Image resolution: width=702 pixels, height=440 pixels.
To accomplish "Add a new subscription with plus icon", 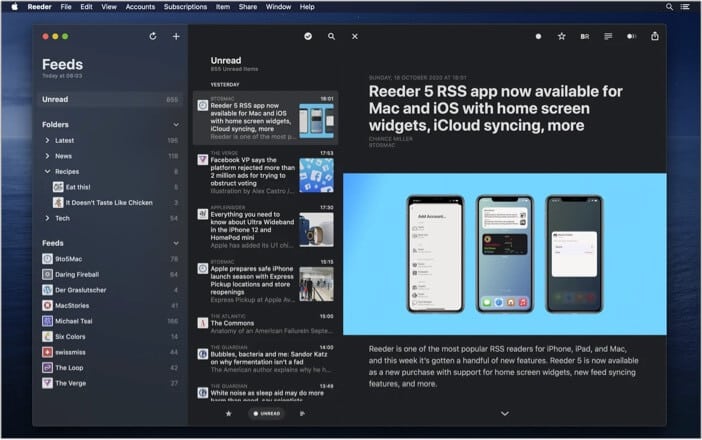I will (176, 37).
